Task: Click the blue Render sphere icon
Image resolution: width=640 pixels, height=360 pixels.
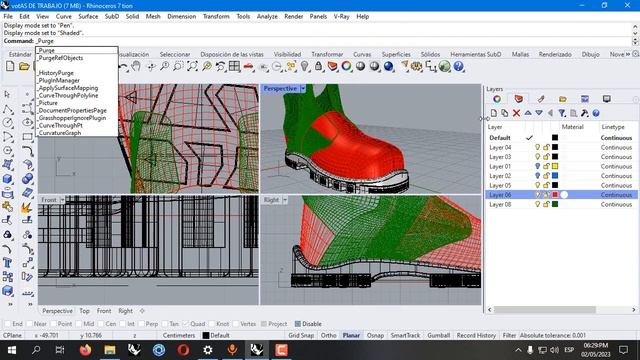Action: (389, 66)
